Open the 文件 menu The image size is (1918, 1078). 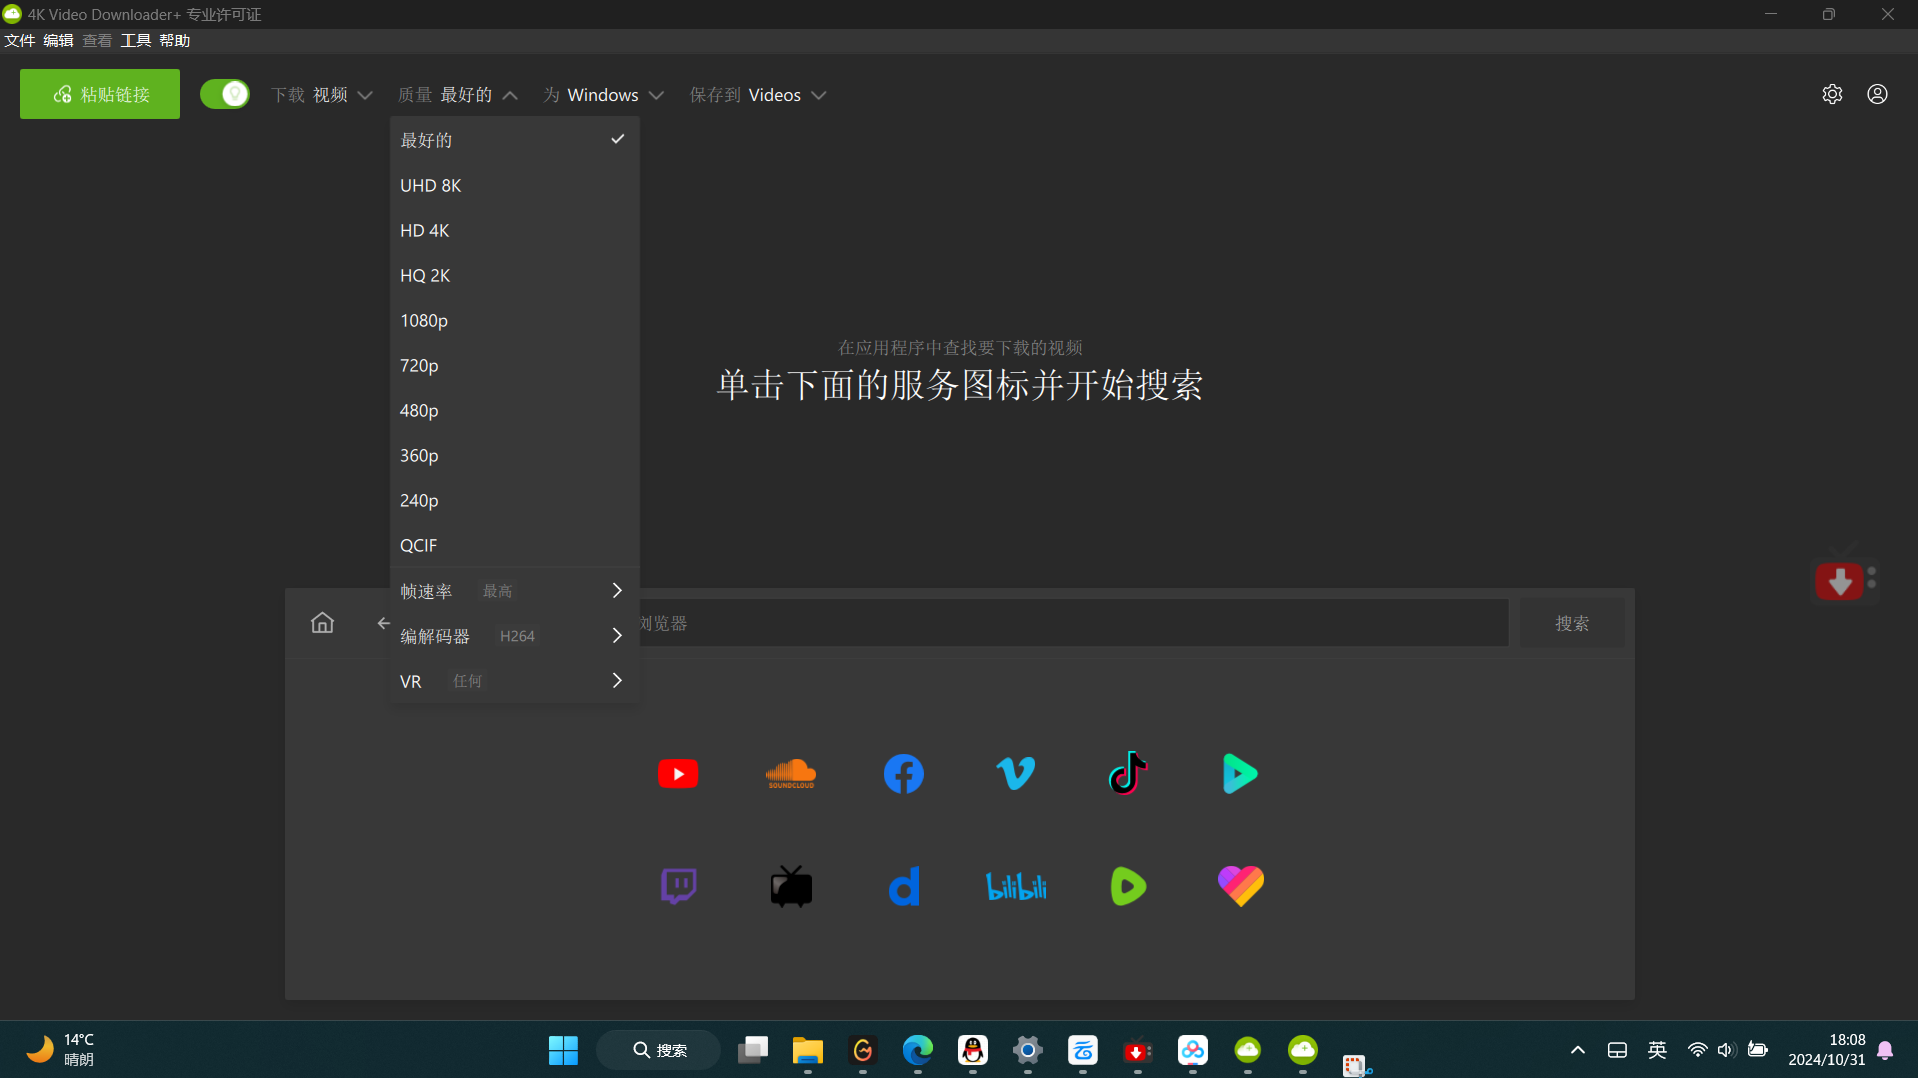[19, 40]
